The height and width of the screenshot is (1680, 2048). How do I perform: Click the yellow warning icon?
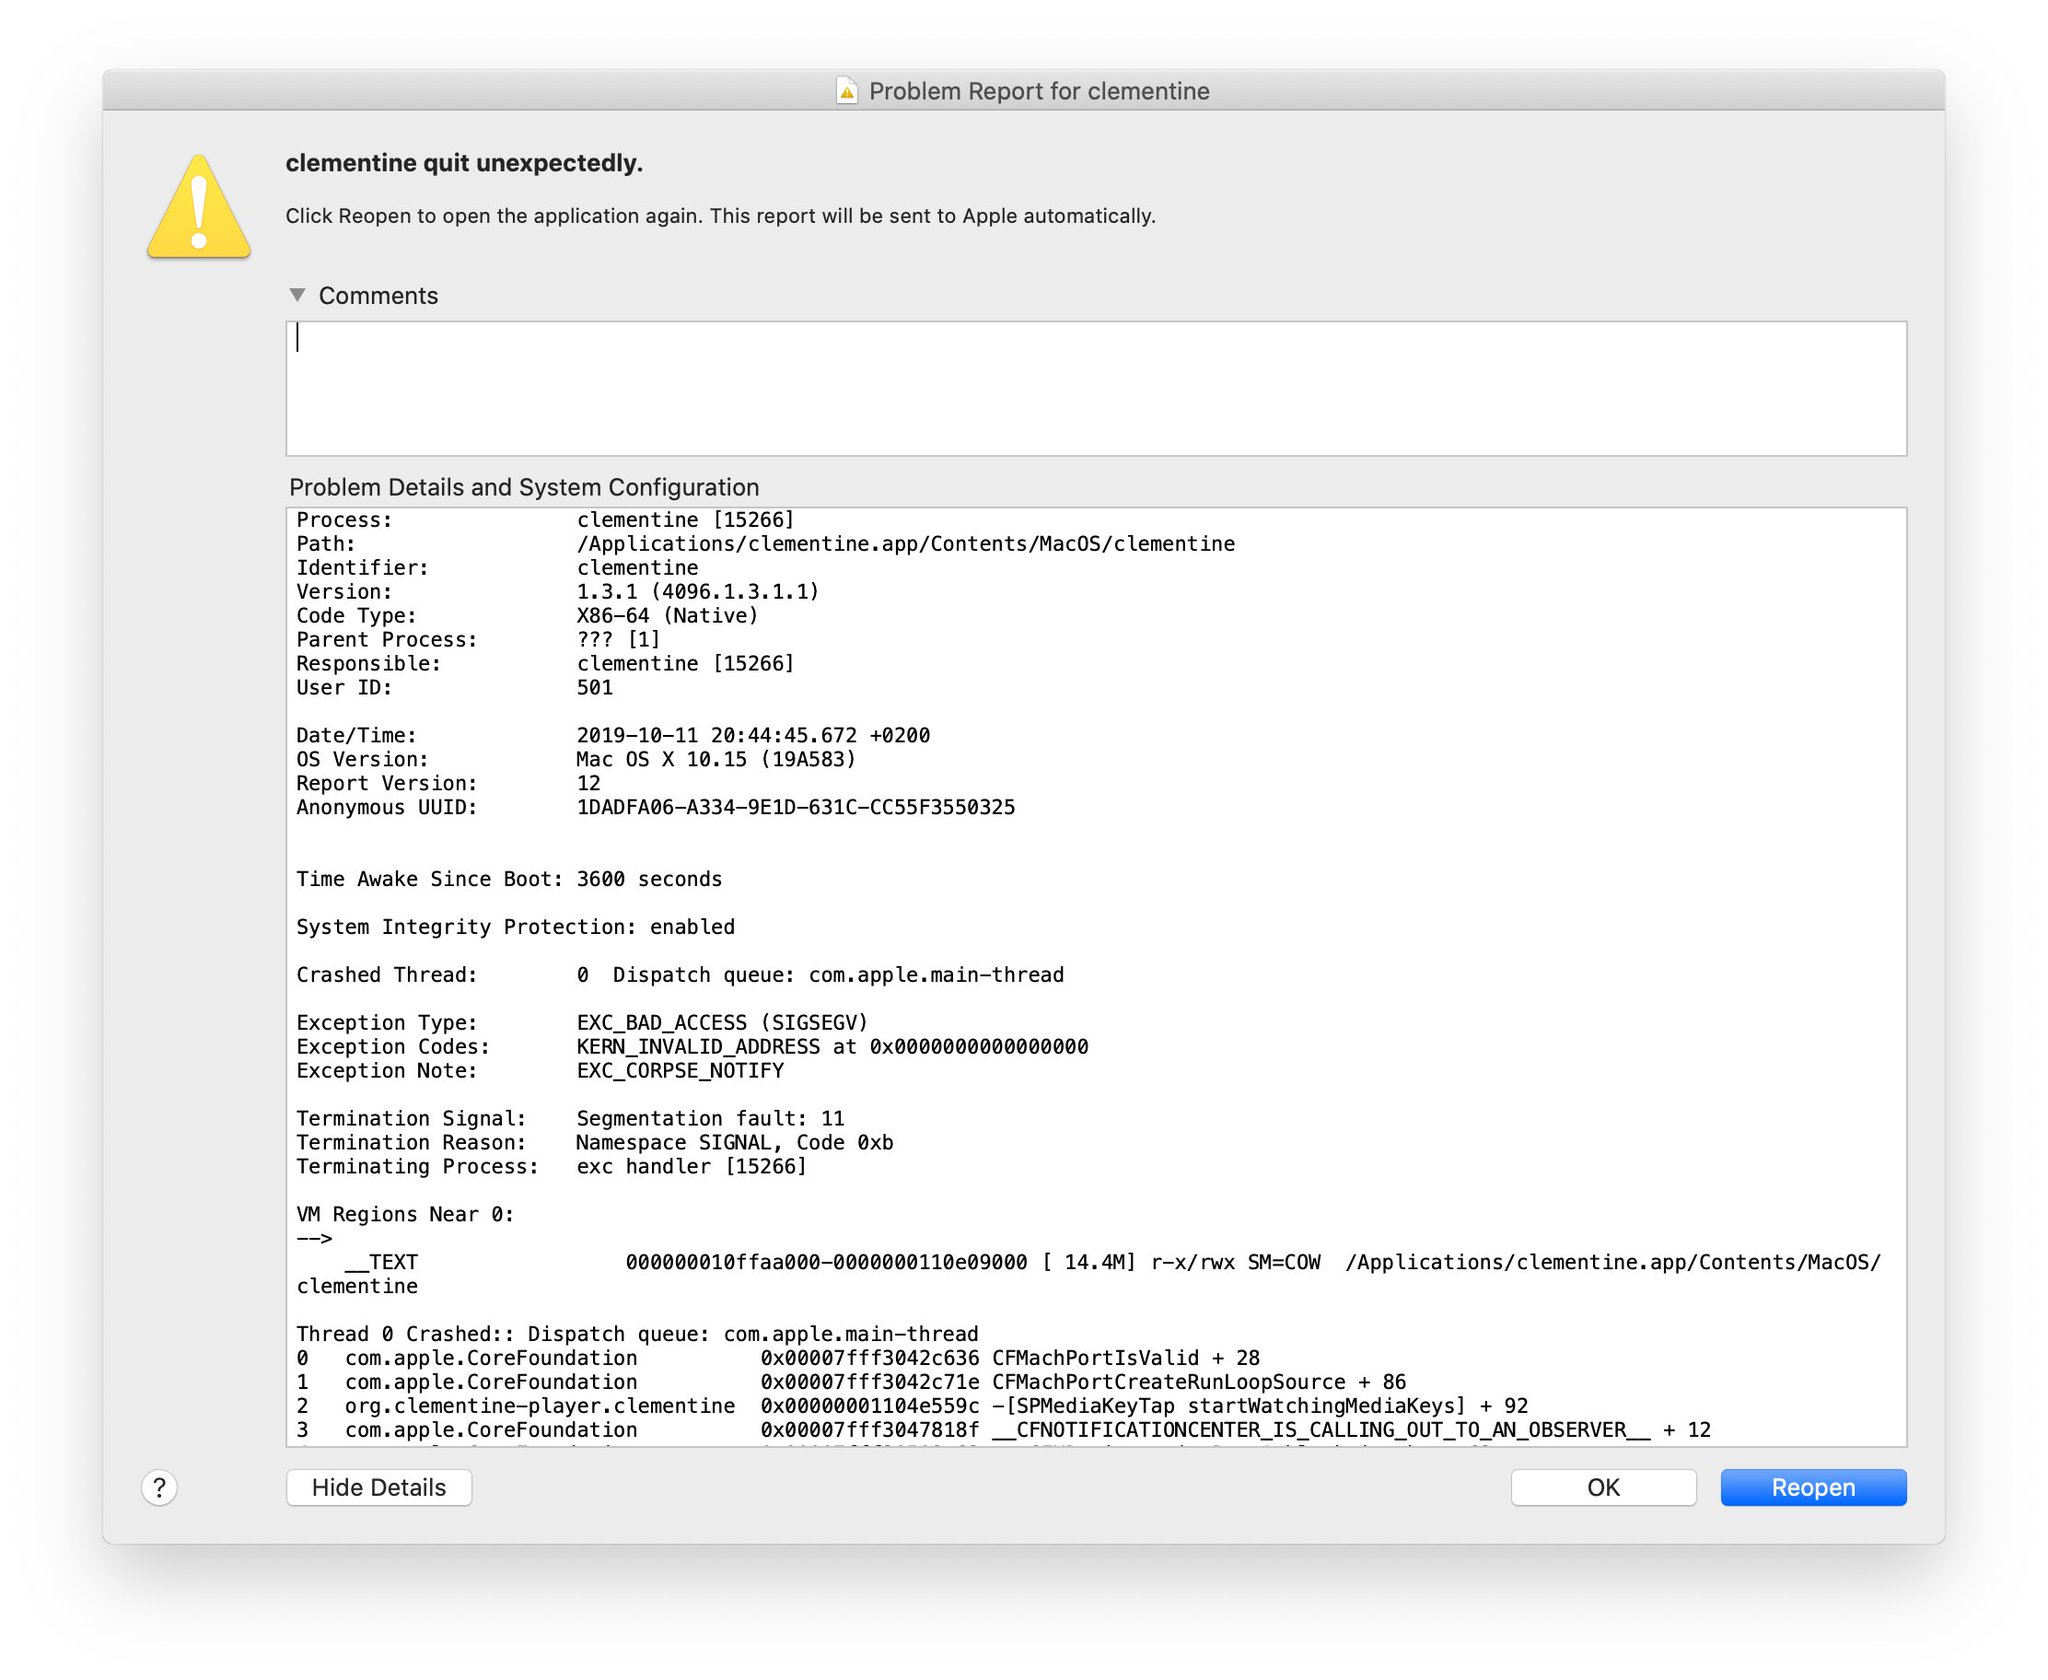click(x=199, y=207)
